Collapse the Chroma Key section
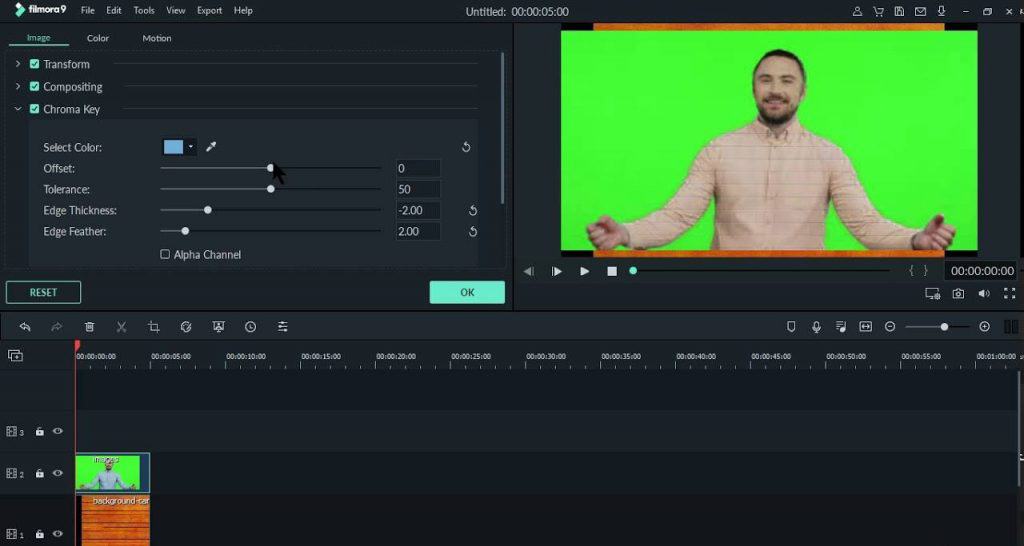1024x546 pixels. point(18,109)
